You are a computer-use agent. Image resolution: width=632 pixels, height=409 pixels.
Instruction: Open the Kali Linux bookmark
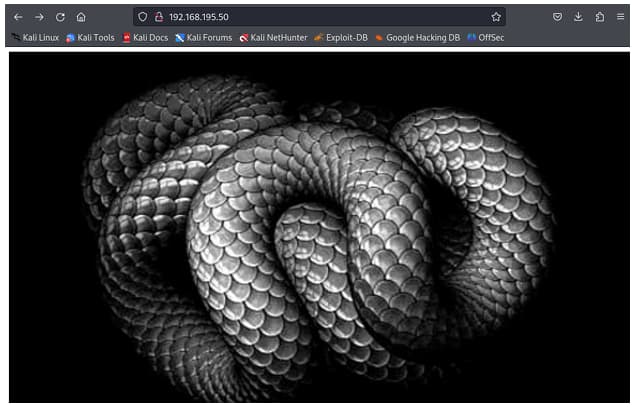click(36, 38)
